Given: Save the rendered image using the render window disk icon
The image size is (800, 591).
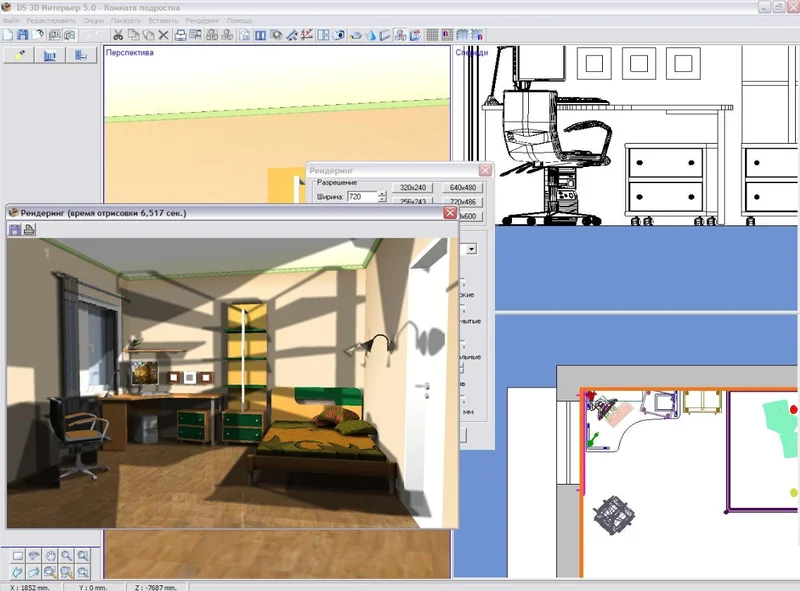Looking at the screenshot, I should pyautogui.click(x=15, y=229).
